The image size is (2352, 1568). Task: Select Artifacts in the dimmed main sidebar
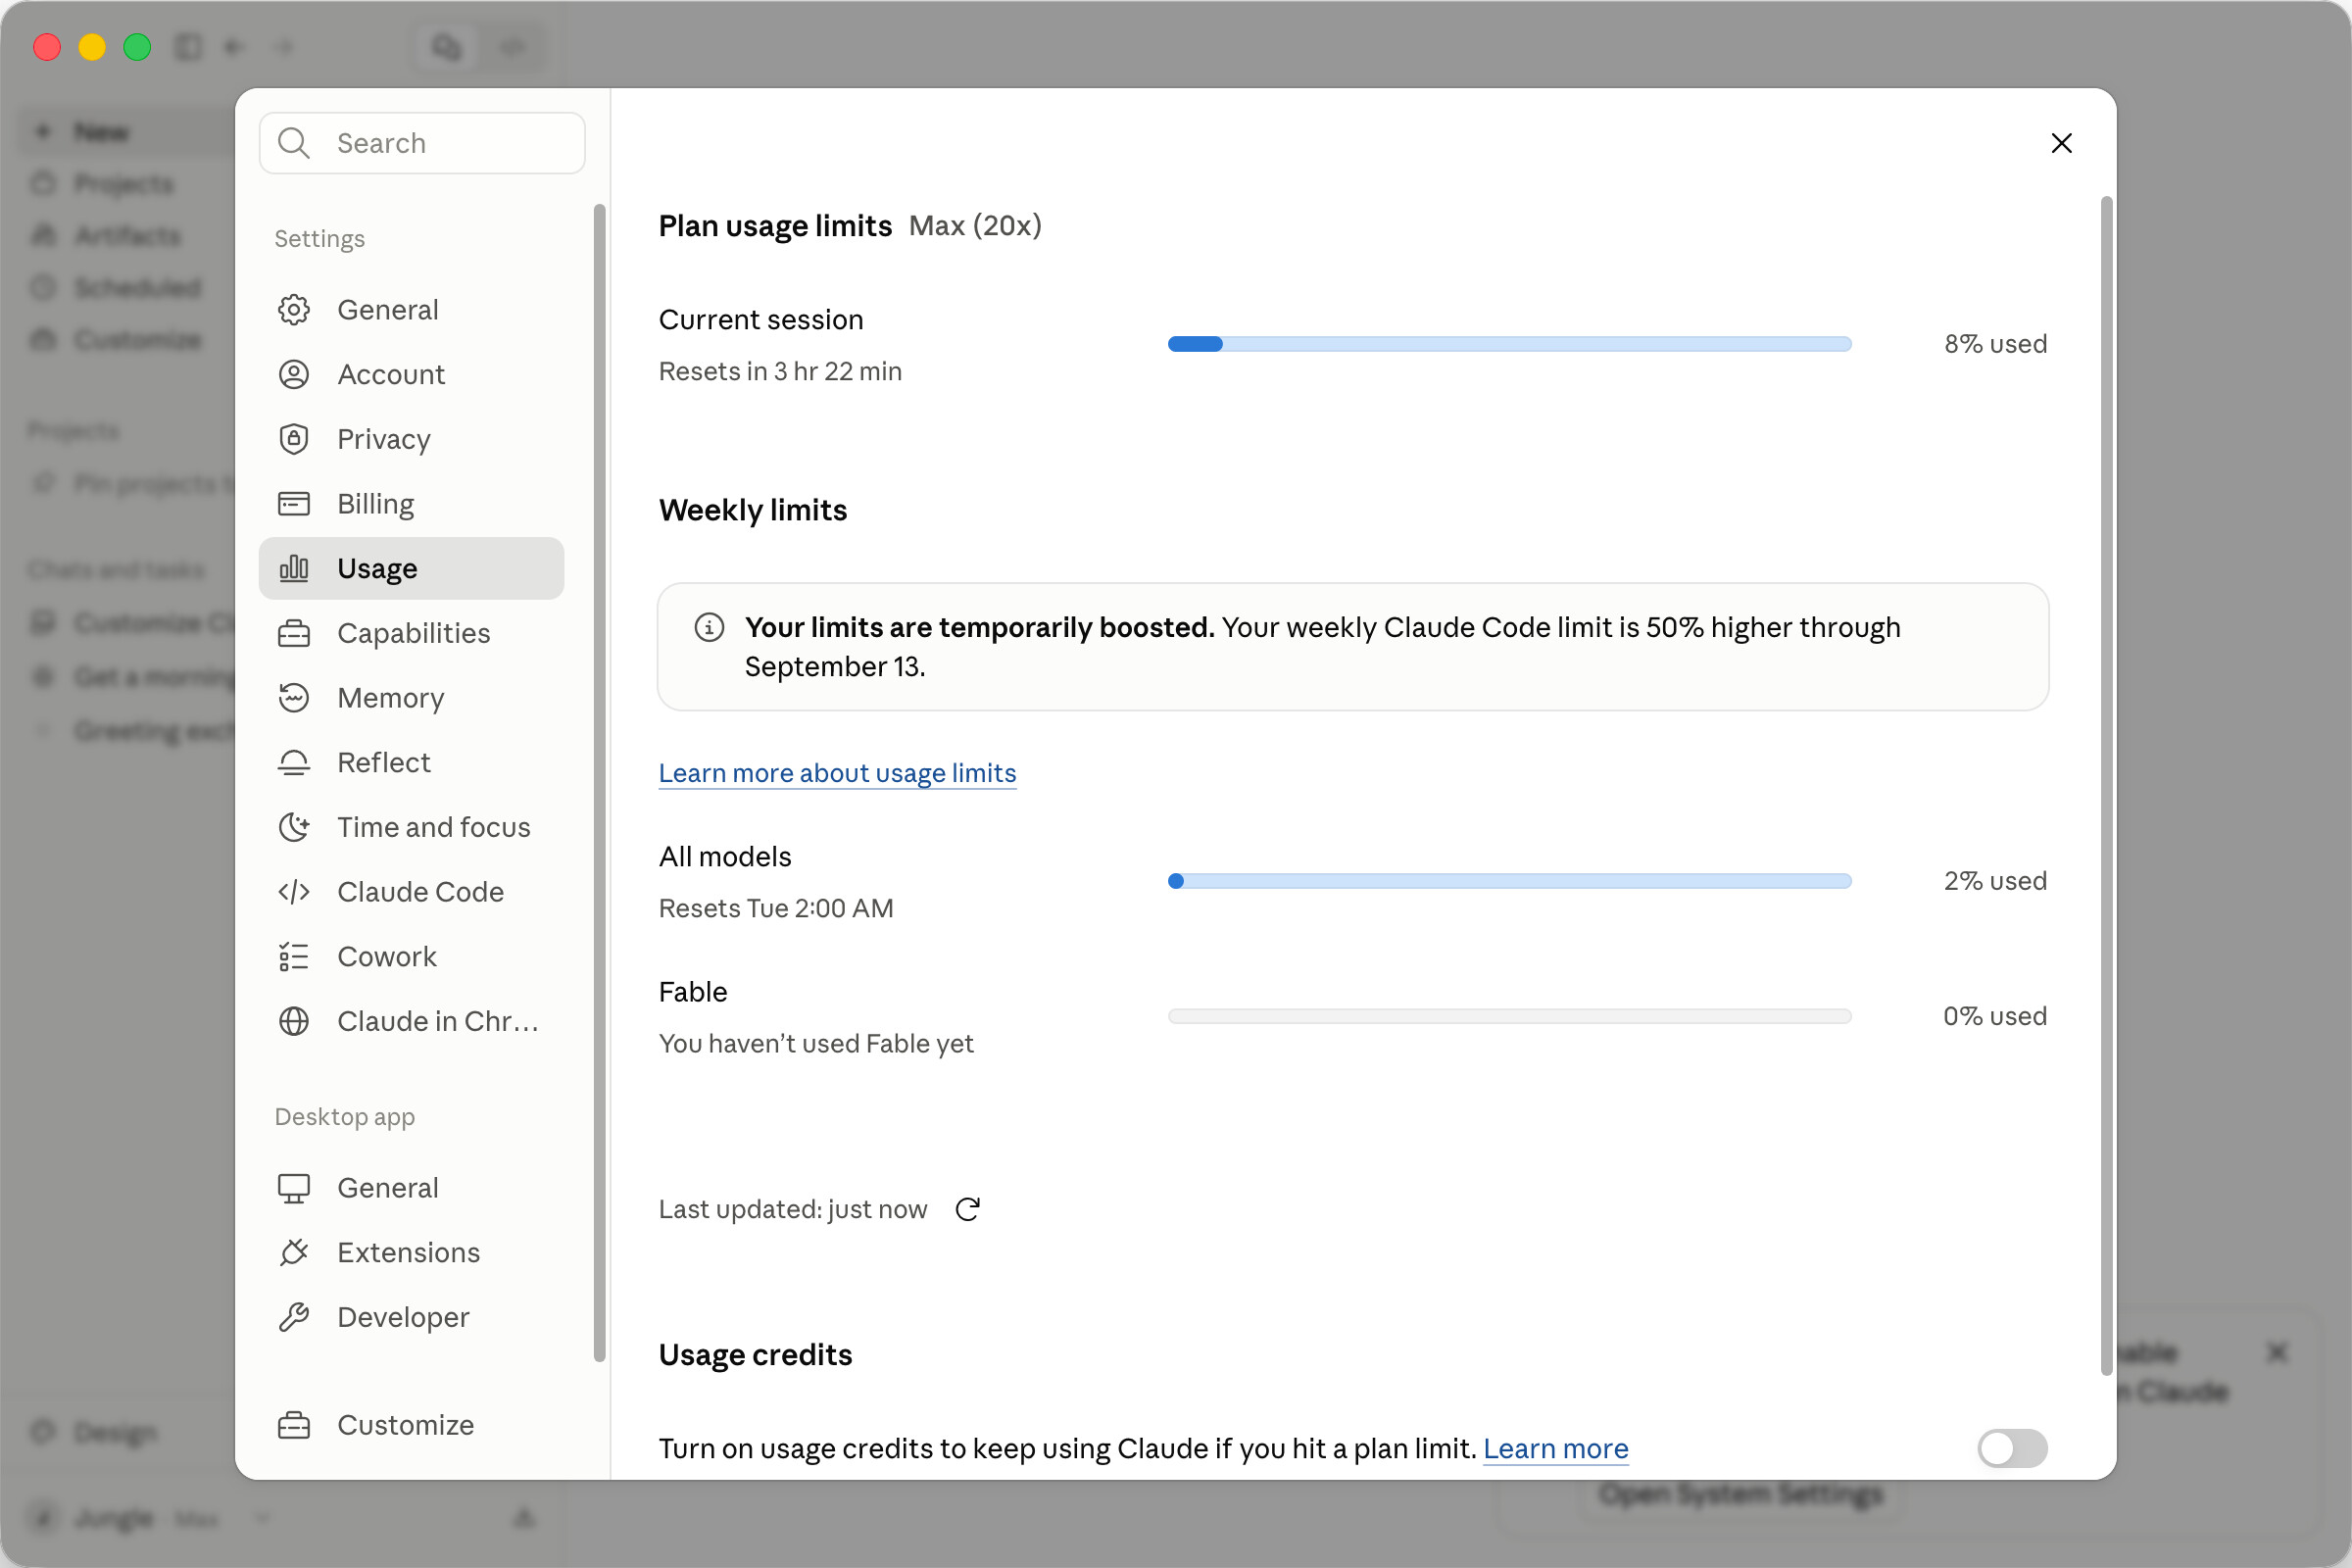[x=128, y=236]
